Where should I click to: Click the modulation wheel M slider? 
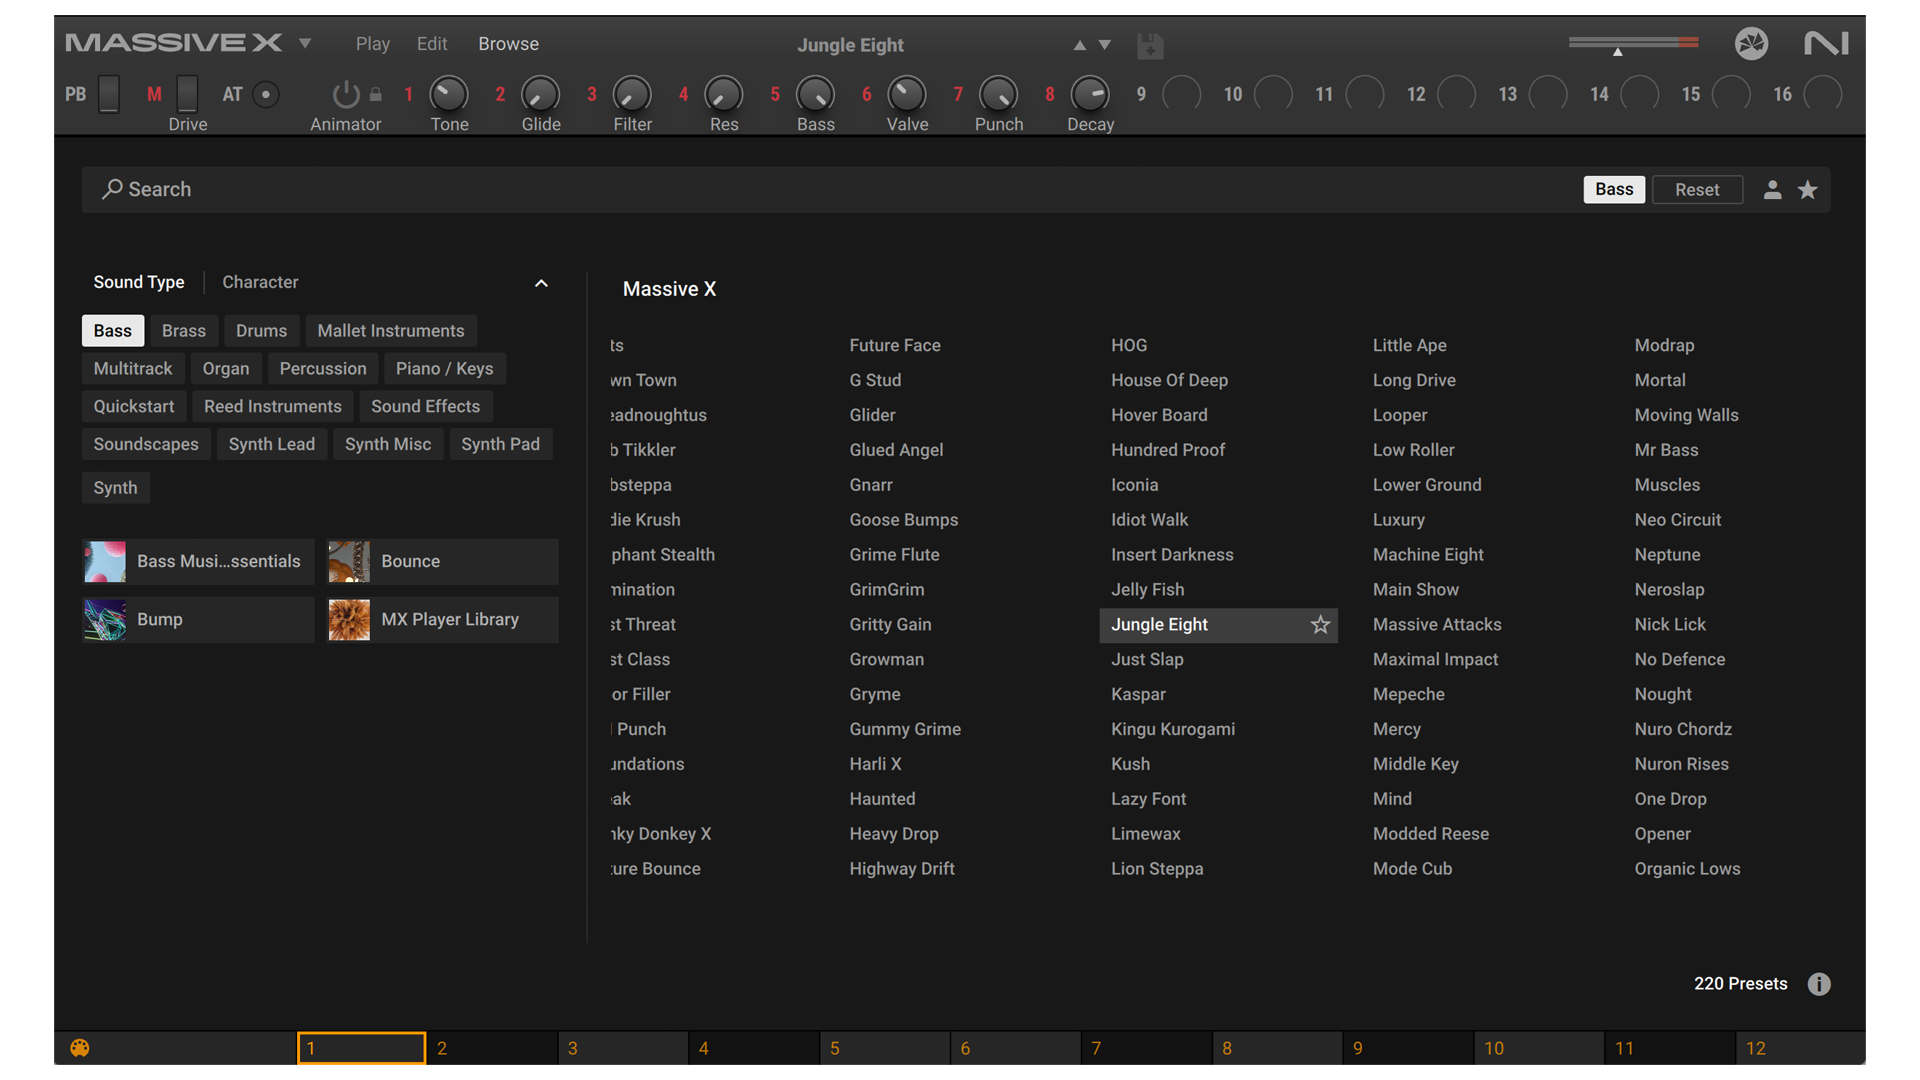pos(187,94)
